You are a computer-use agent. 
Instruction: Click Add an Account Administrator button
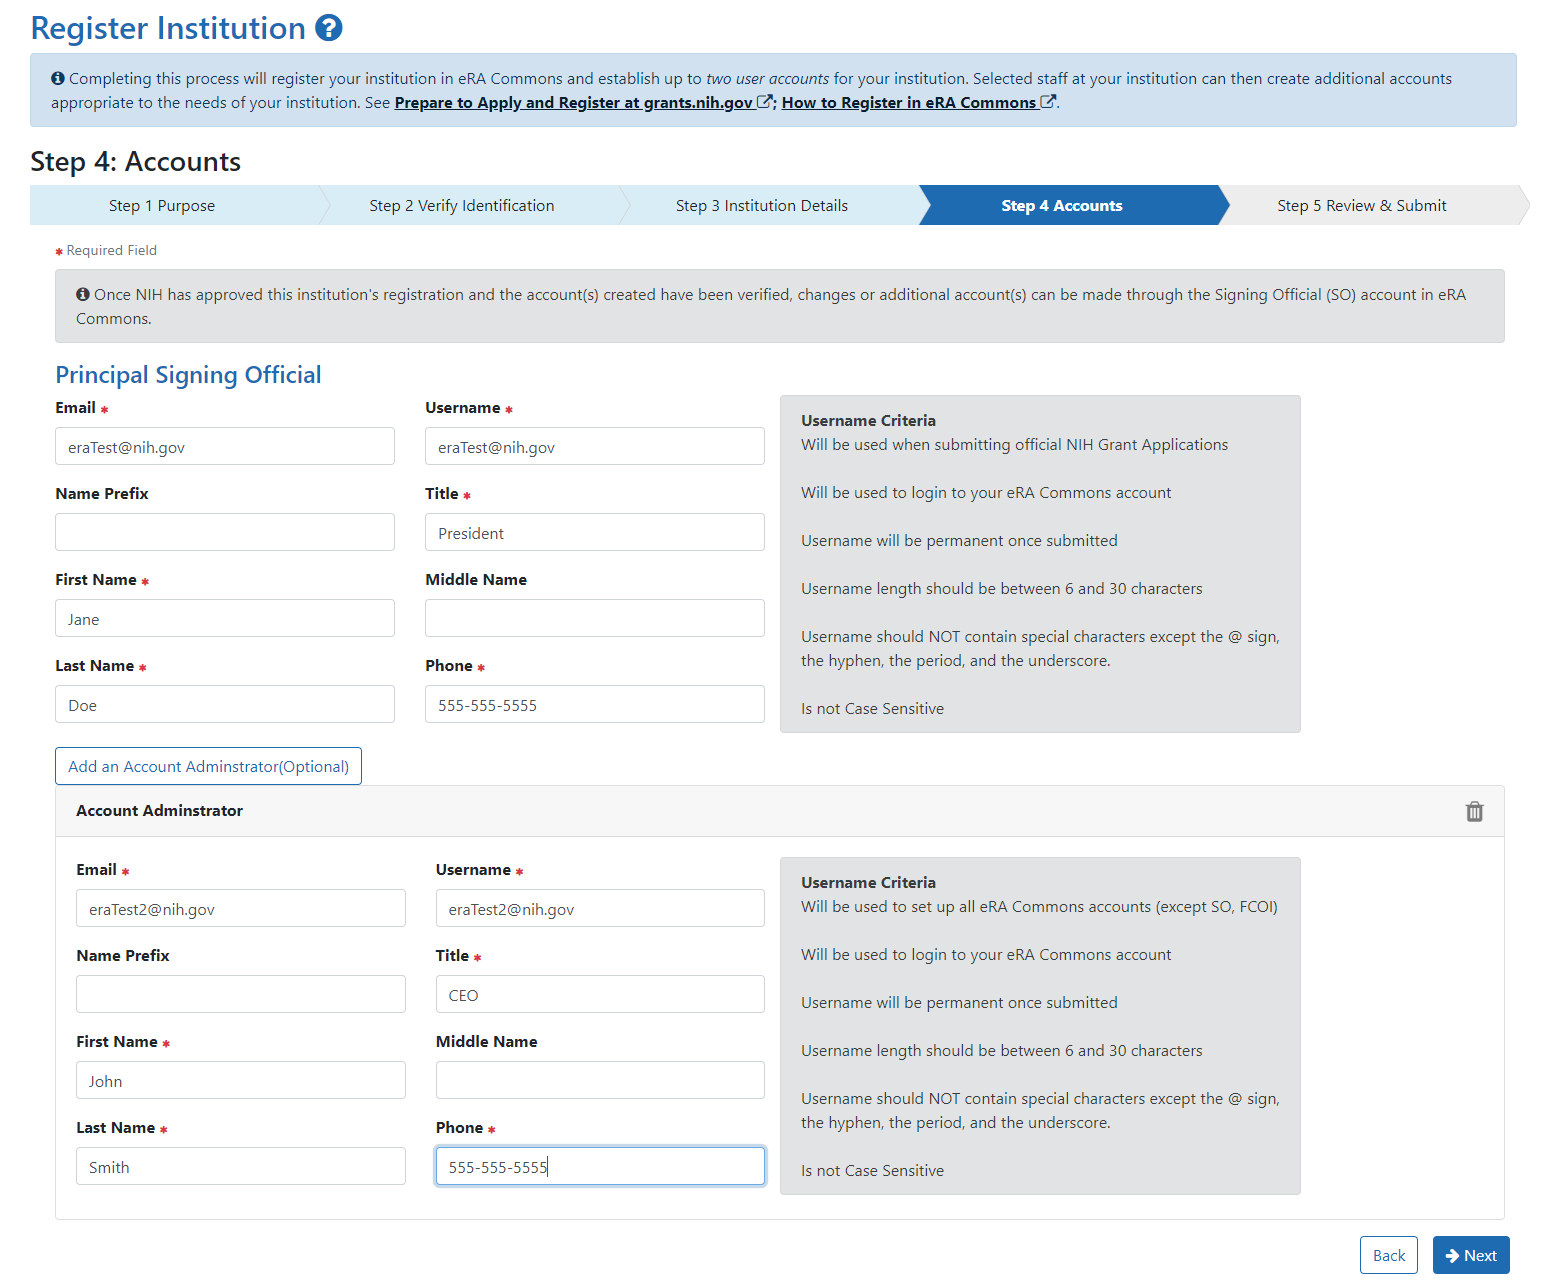pyautogui.click(x=208, y=766)
